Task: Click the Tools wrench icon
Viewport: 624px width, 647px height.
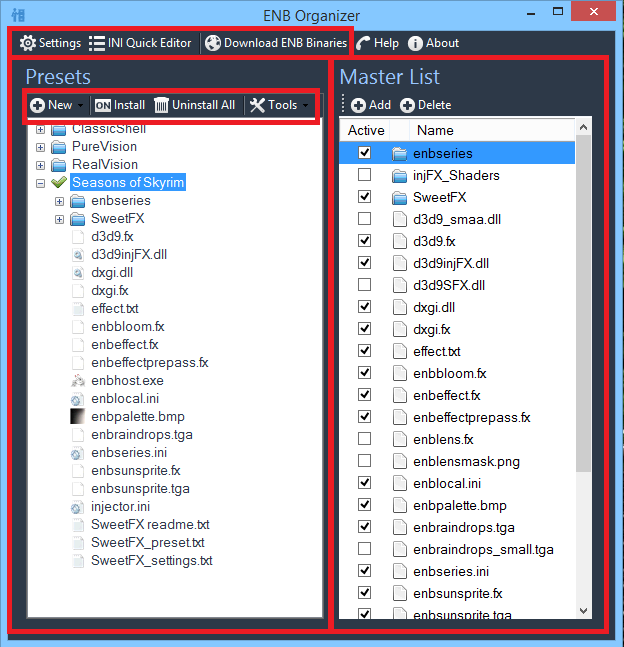Action: pos(258,105)
